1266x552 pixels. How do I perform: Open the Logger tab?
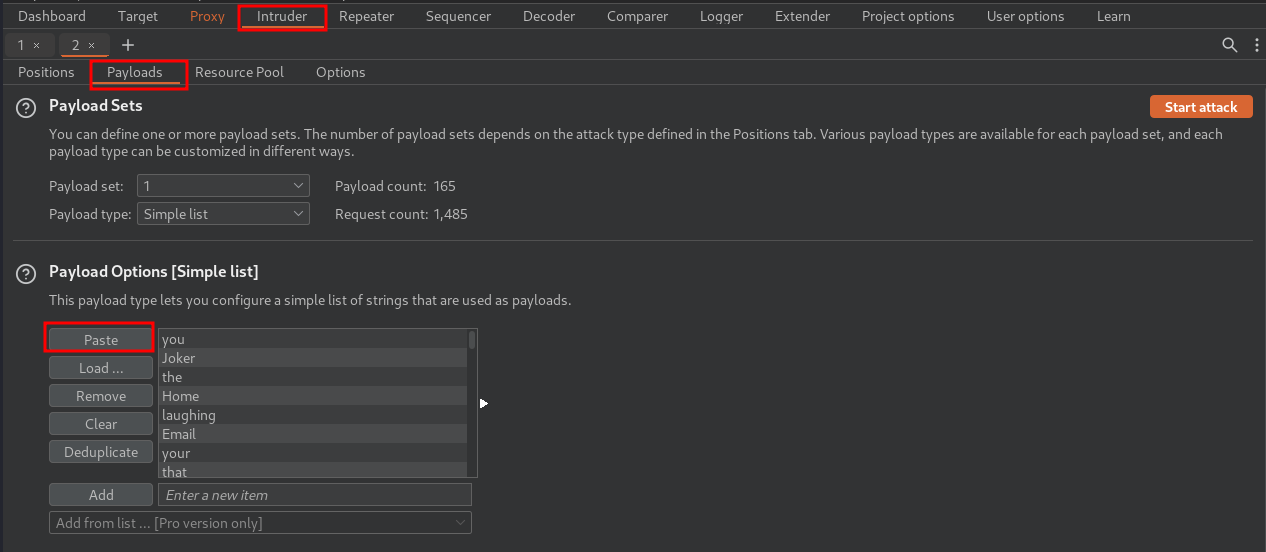pos(721,16)
